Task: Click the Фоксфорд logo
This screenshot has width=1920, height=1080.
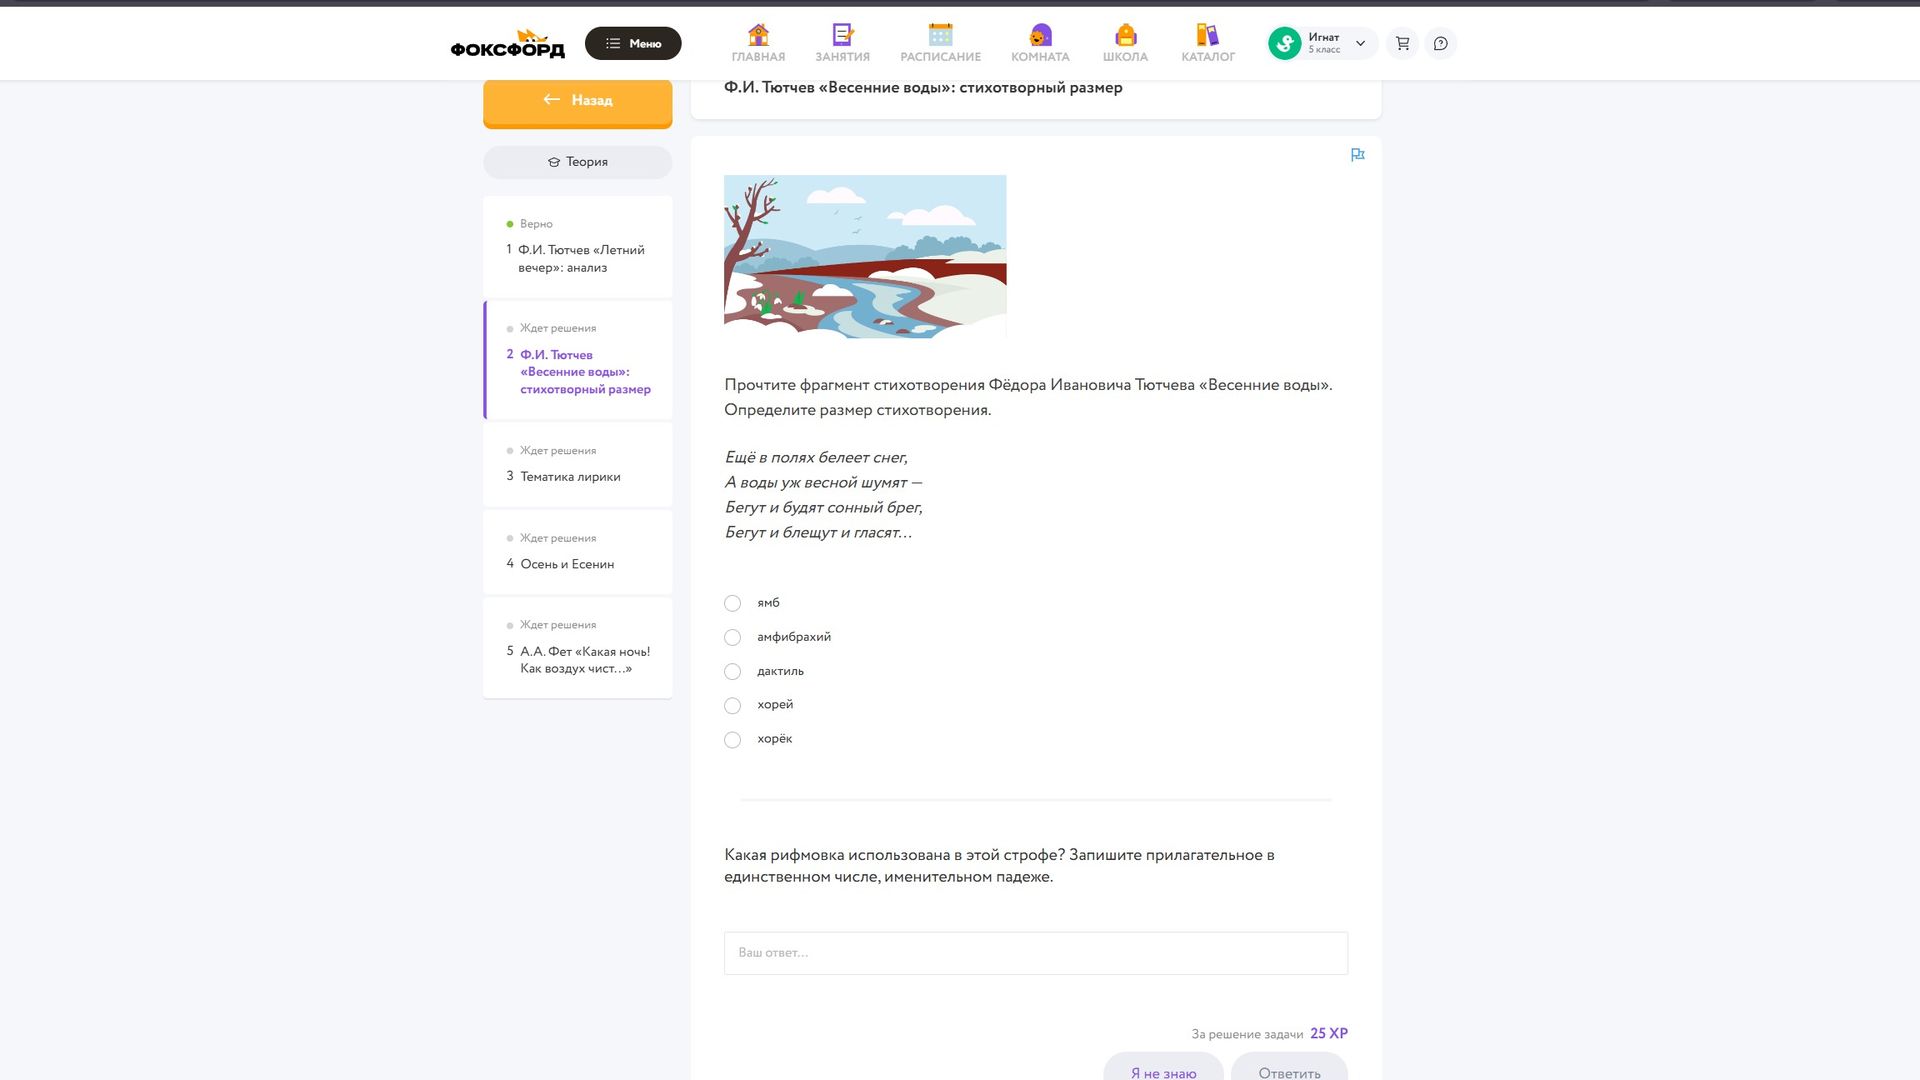Action: [x=507, y=43]
